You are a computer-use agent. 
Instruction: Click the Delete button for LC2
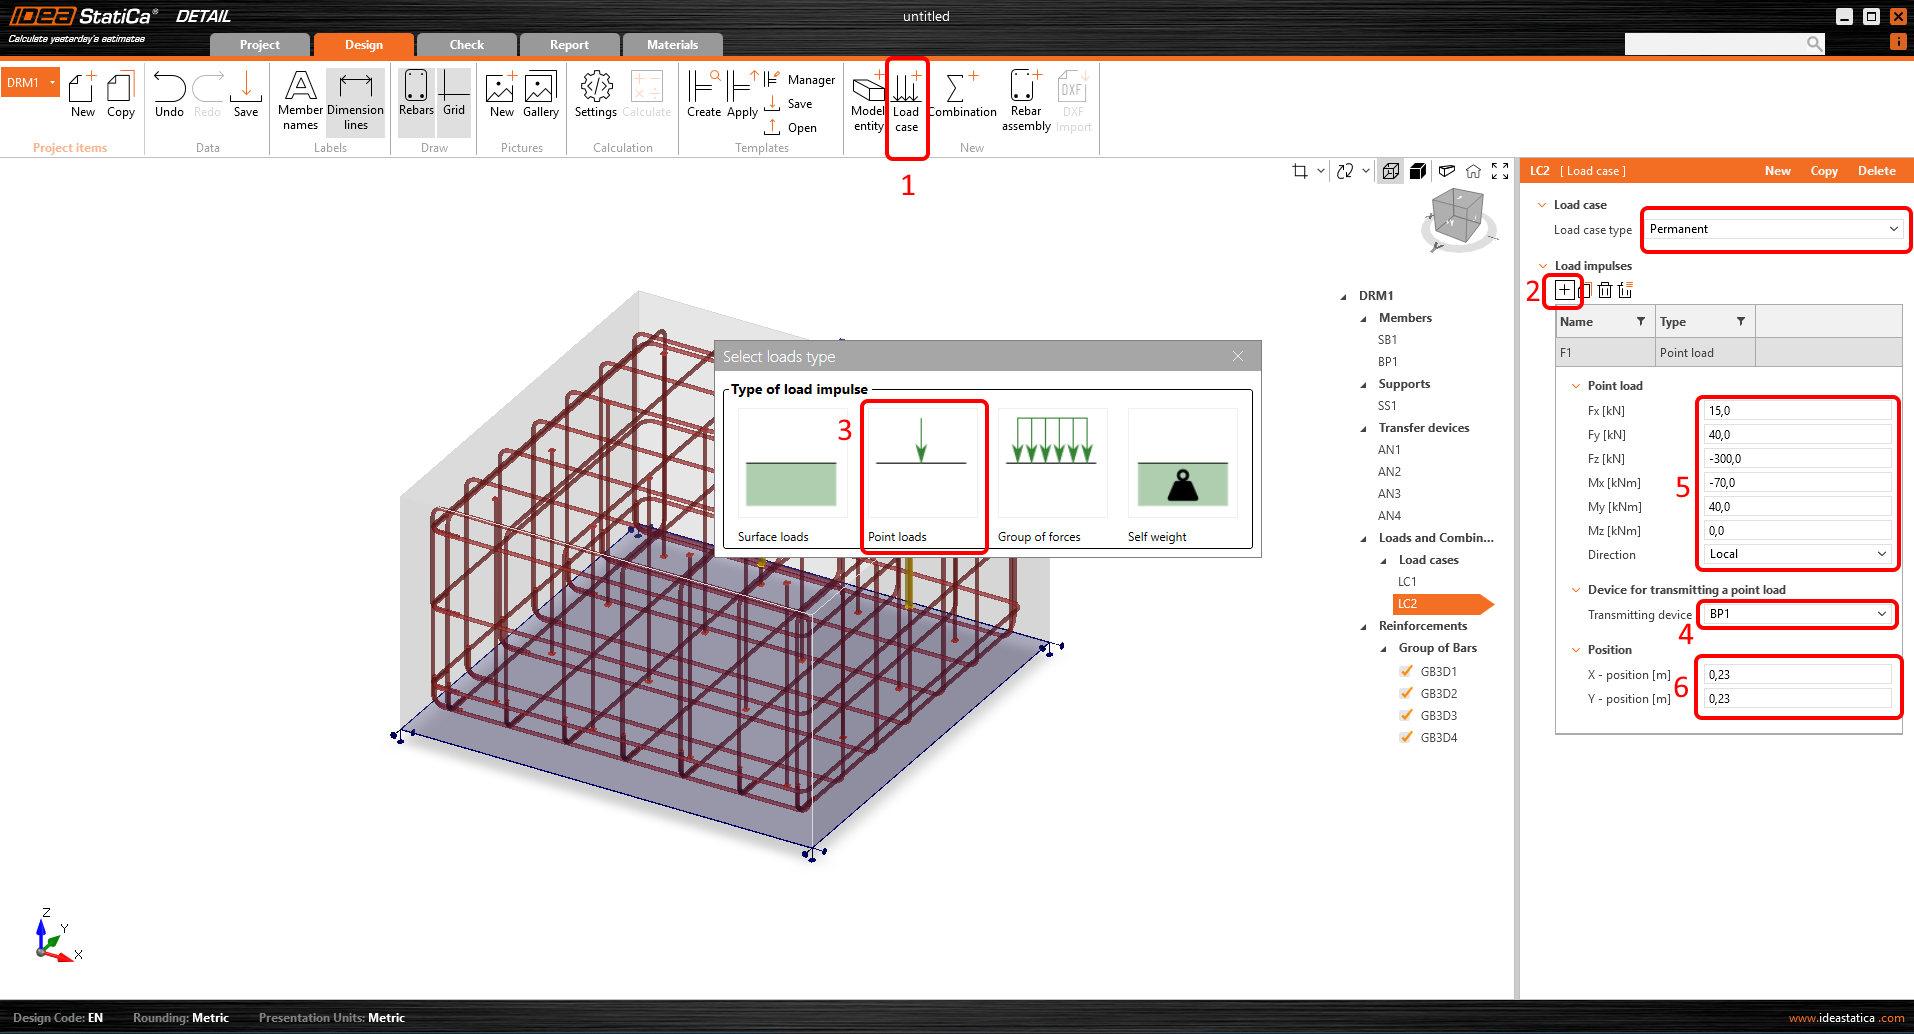(x=1876, y=171)
